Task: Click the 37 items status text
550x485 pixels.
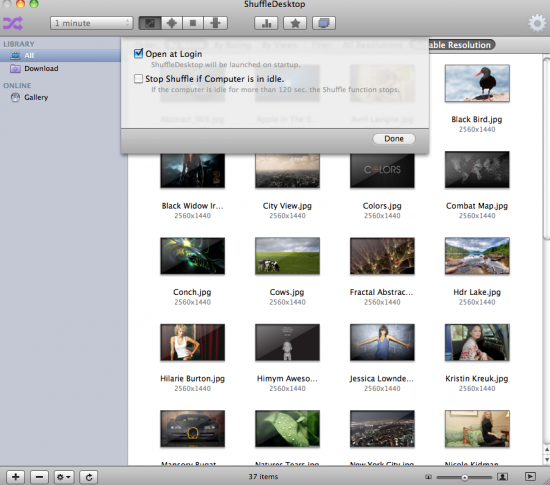Action: tap(263, 477)
